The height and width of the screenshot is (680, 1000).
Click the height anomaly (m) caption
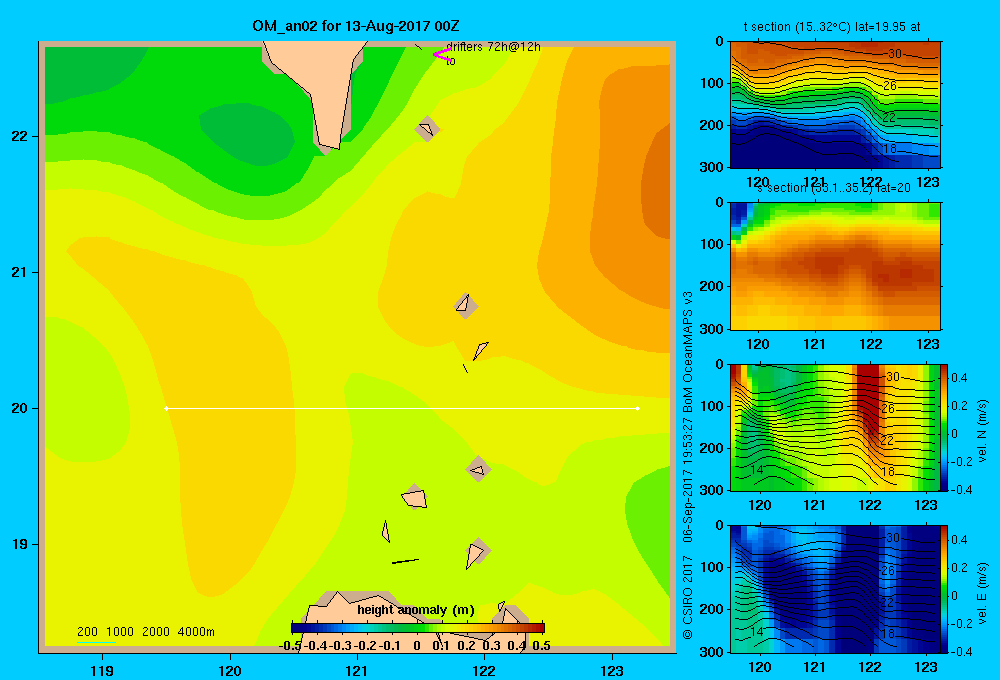click(416, 610)
